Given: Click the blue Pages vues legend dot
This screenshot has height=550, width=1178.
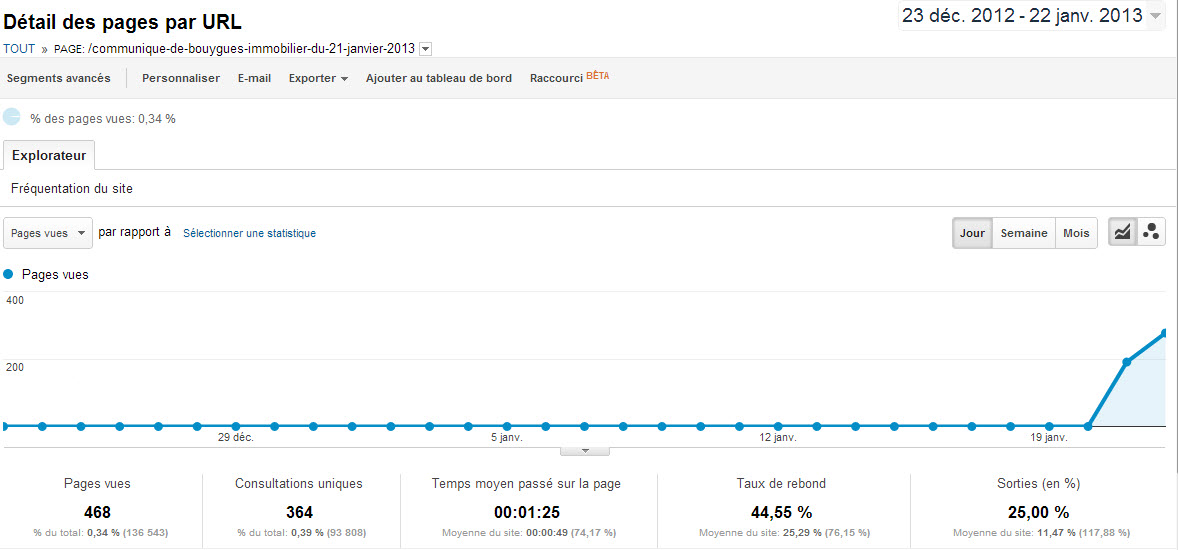Looking at the screenshot, I should (9, 274).
